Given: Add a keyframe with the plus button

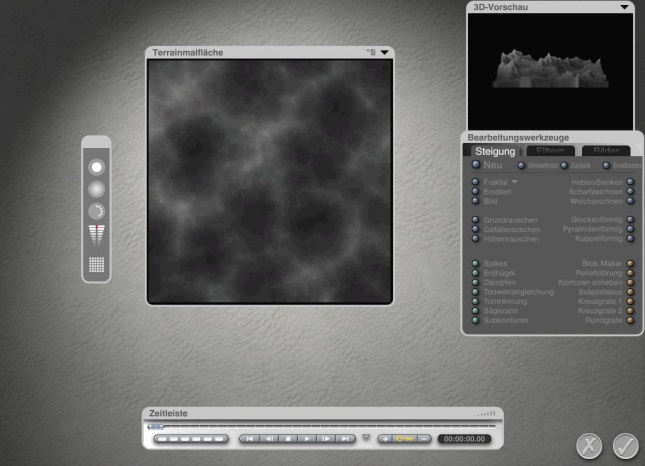Looking at the screenshot, I should [385, 439].
